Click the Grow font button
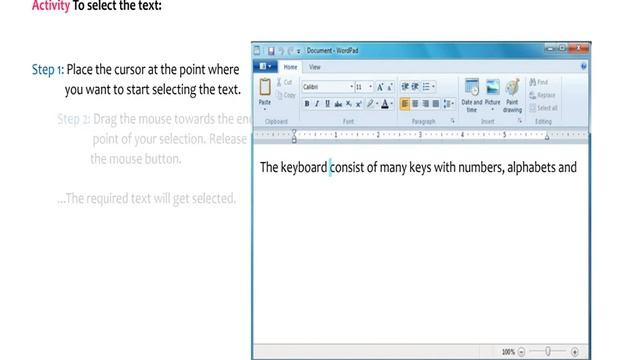The height and width of the screenshot is (360, 640). click(x=380, y=87)
